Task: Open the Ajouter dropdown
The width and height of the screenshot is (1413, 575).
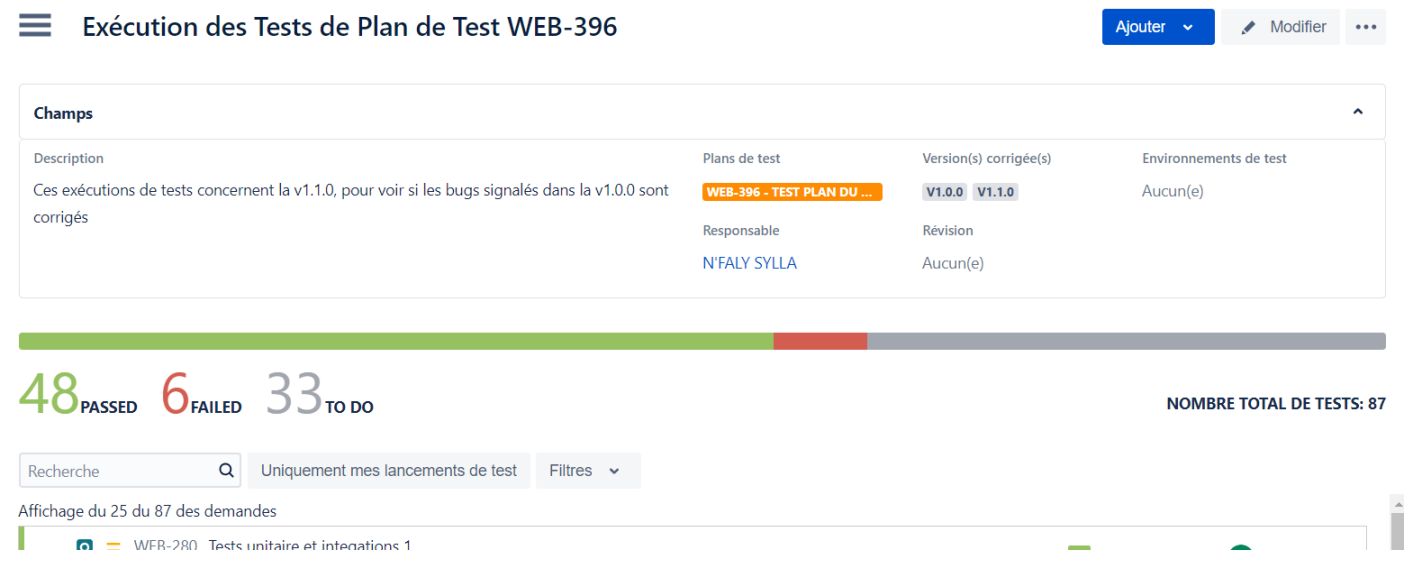Action: 1157,27
